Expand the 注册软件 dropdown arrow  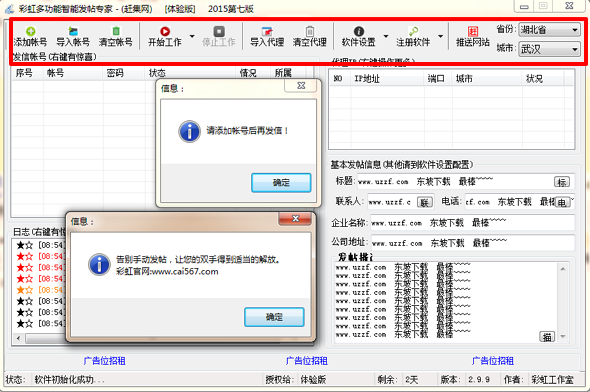click(x=440, y=36)
